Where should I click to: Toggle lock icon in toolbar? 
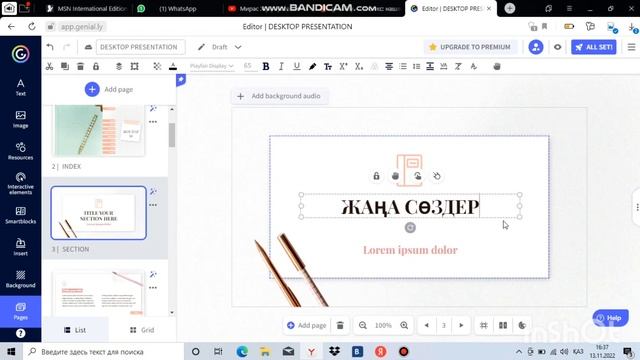tap(96, 66)
